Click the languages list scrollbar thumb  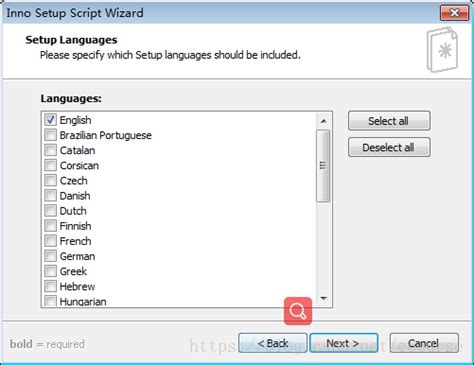tap(323, 166)
